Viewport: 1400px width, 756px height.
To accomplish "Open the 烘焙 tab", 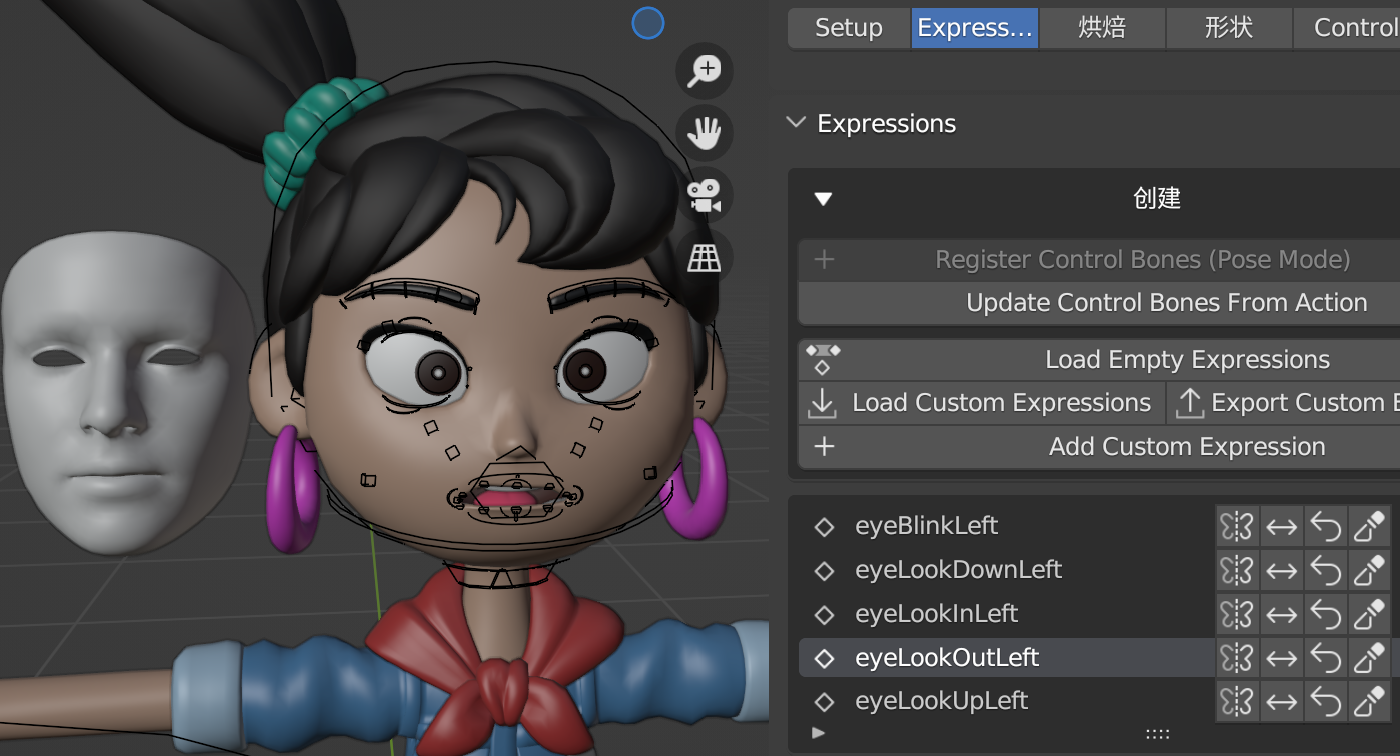I will 1102,27.
